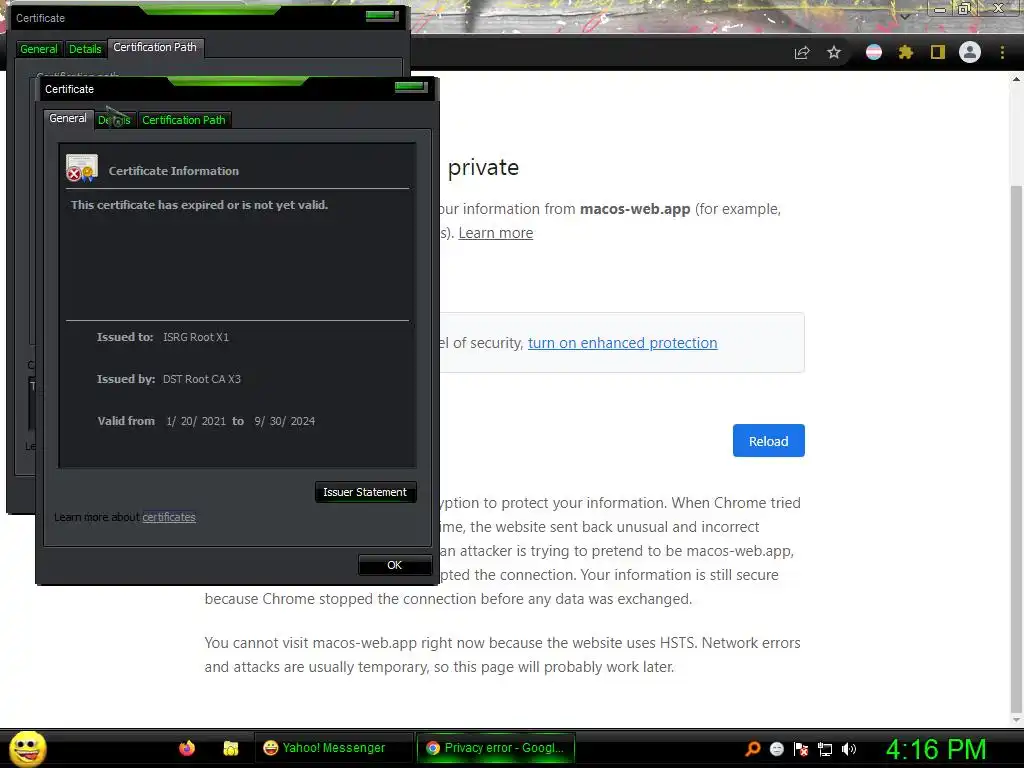
Task: Close the back Certificate window with green button
Action: 382,15
